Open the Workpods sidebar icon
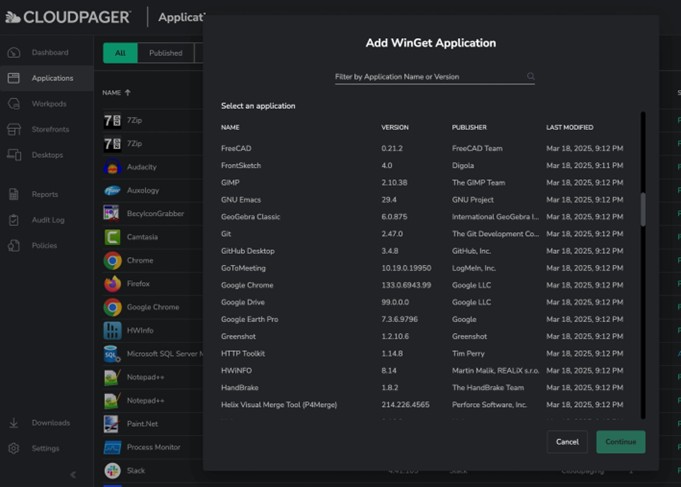 14,104
